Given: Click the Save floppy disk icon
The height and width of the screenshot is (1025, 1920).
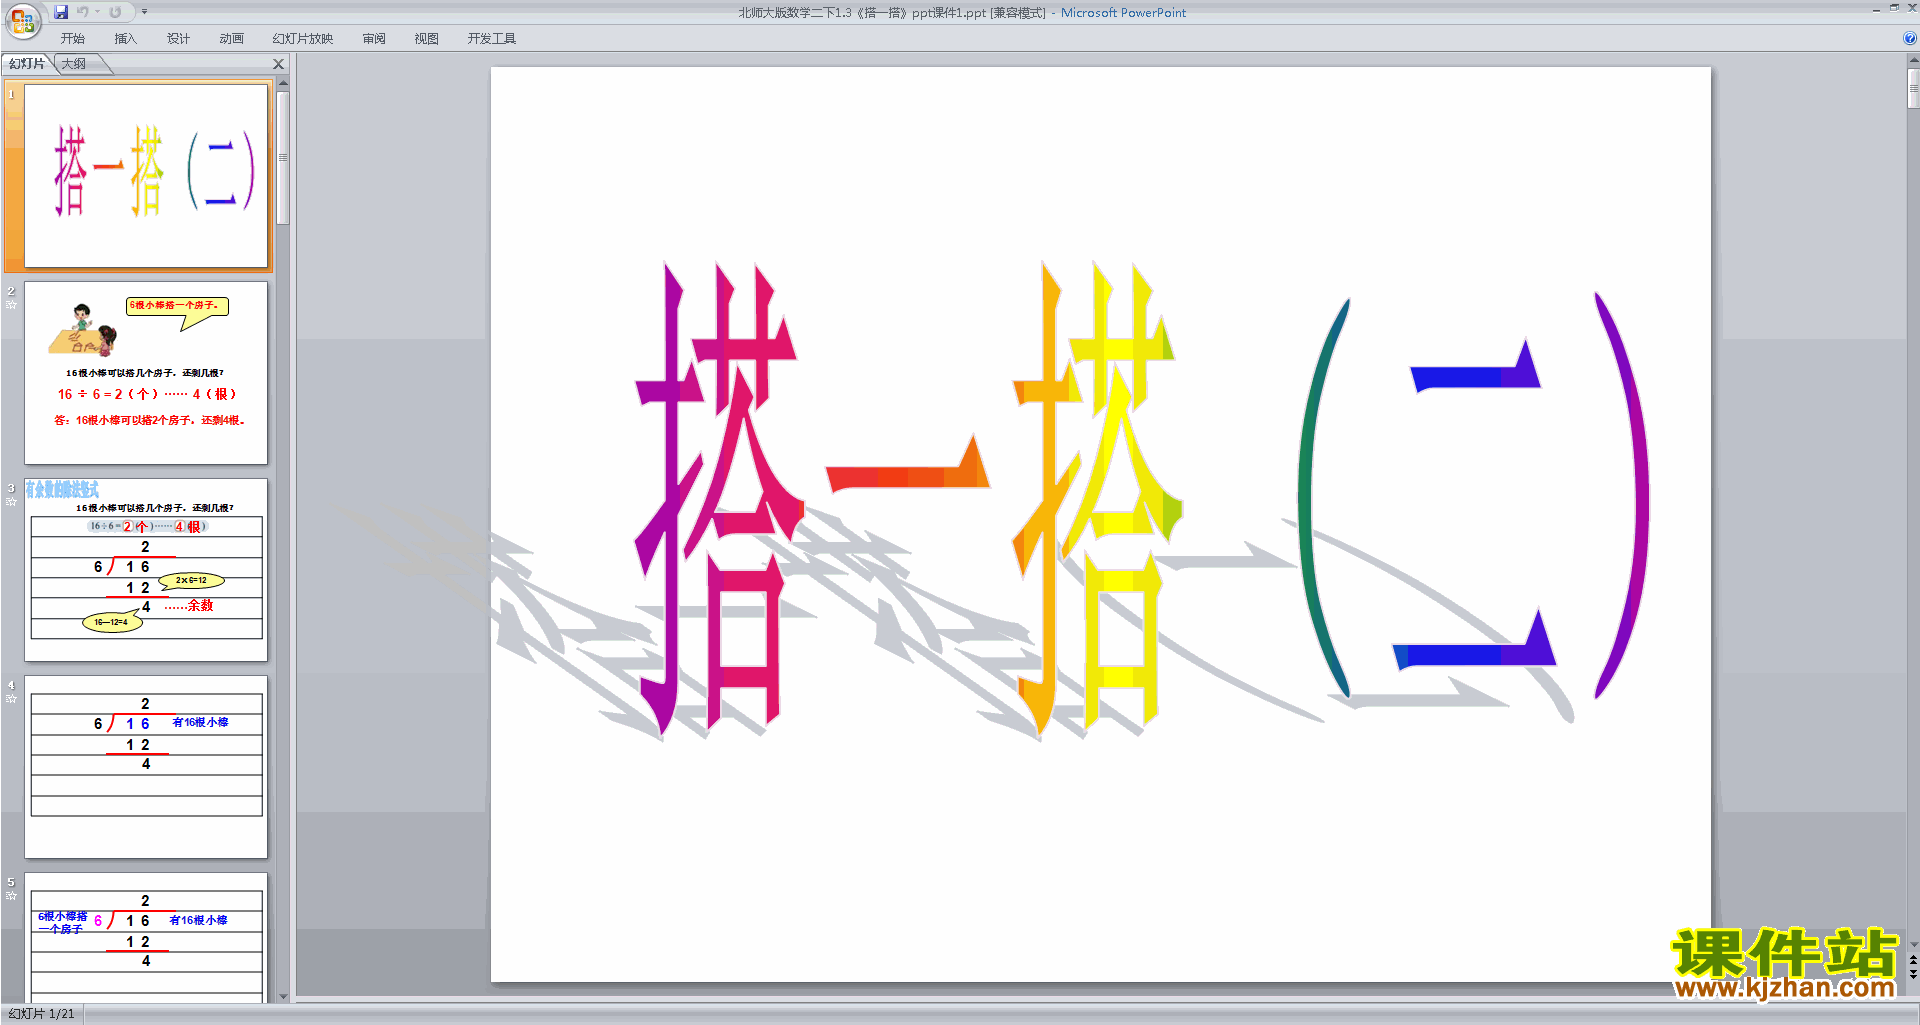Looking at the screenshot, I should [61, 12].
